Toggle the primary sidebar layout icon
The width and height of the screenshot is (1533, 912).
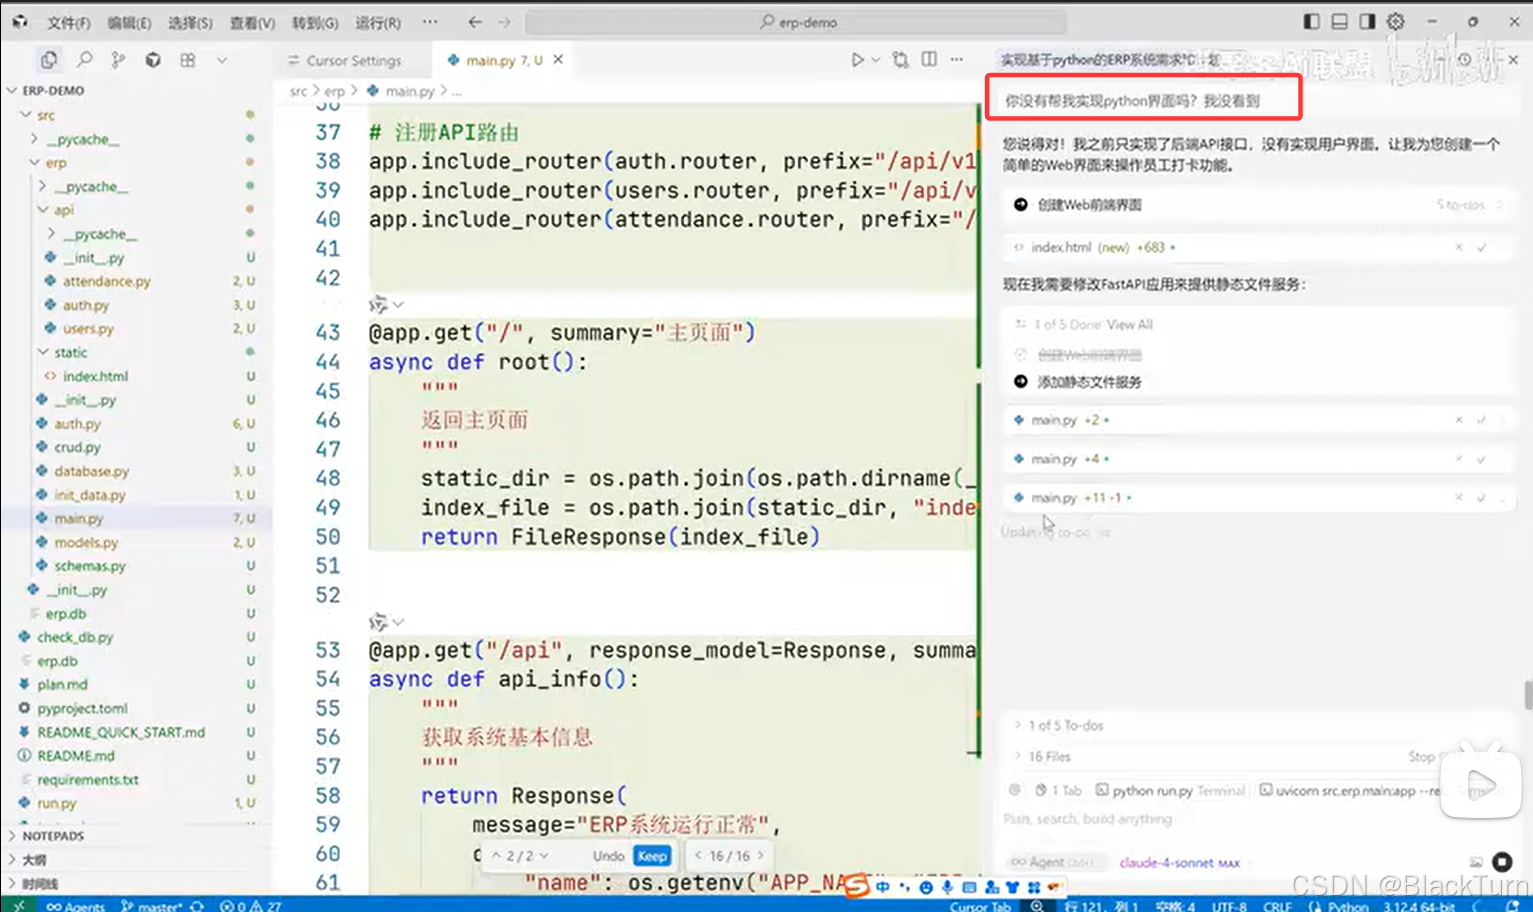pyautogui.click(x=1311, y=21)
